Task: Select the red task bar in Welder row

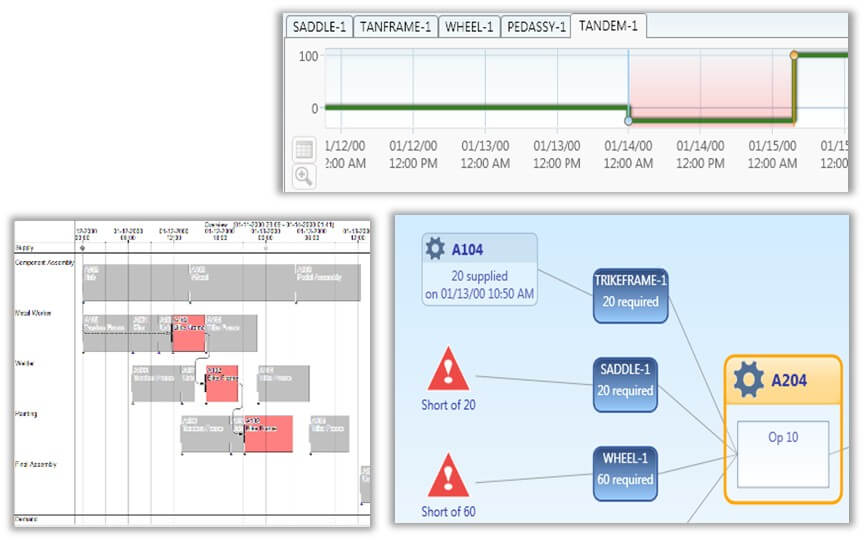Action: point(222,384)
